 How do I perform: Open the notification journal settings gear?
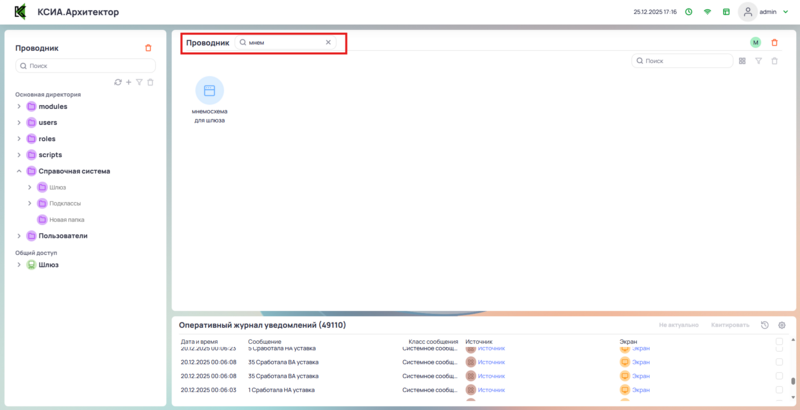(x=782, y=325)
